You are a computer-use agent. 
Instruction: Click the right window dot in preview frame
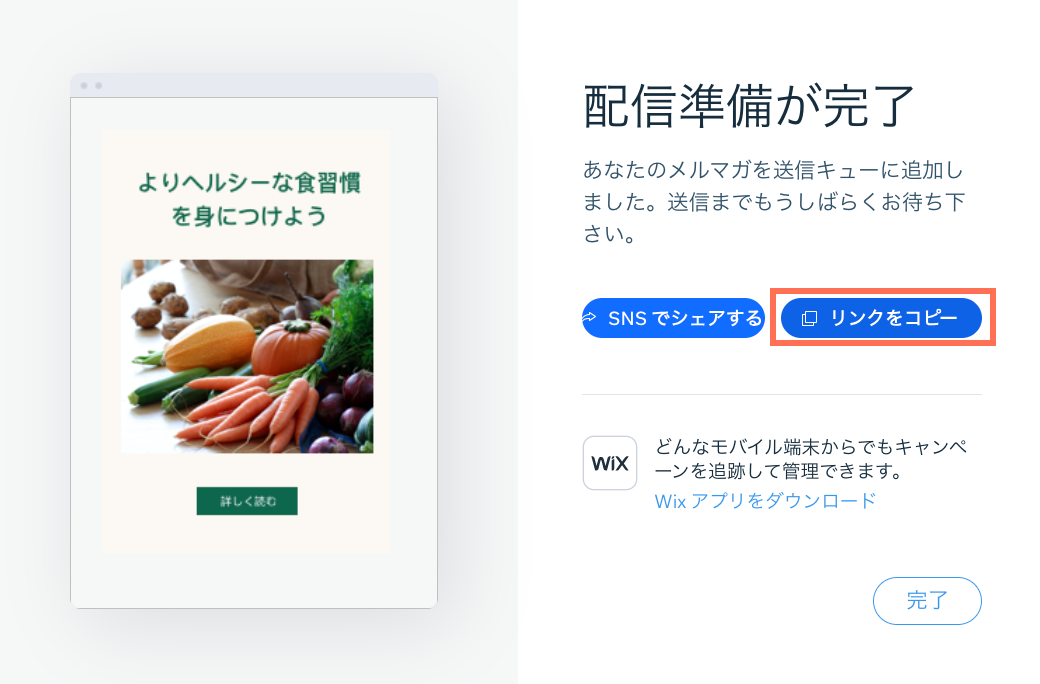97,85
